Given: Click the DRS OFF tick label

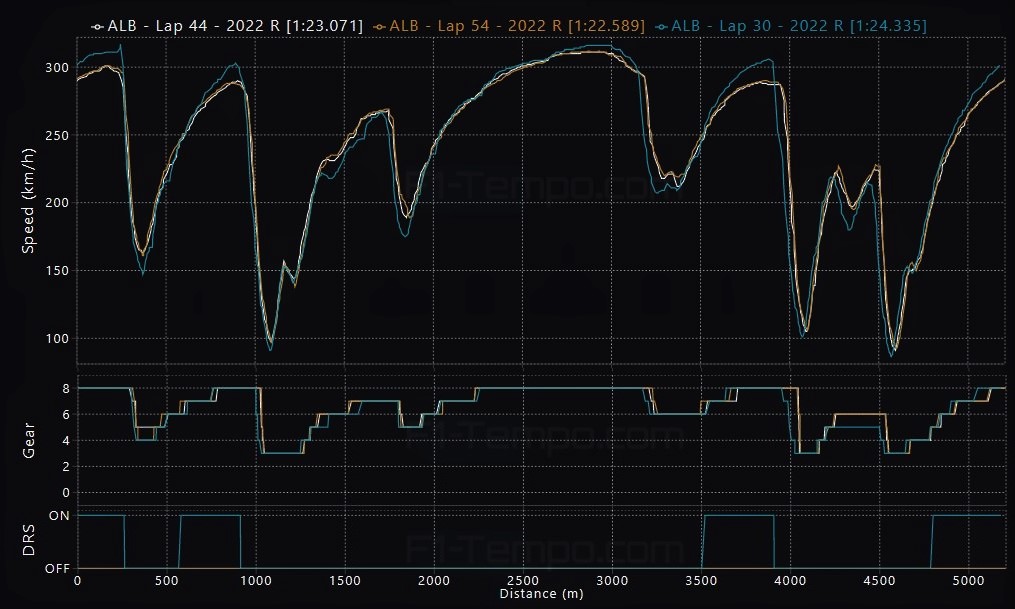Looking at the screenshot, I should (56, 569).
